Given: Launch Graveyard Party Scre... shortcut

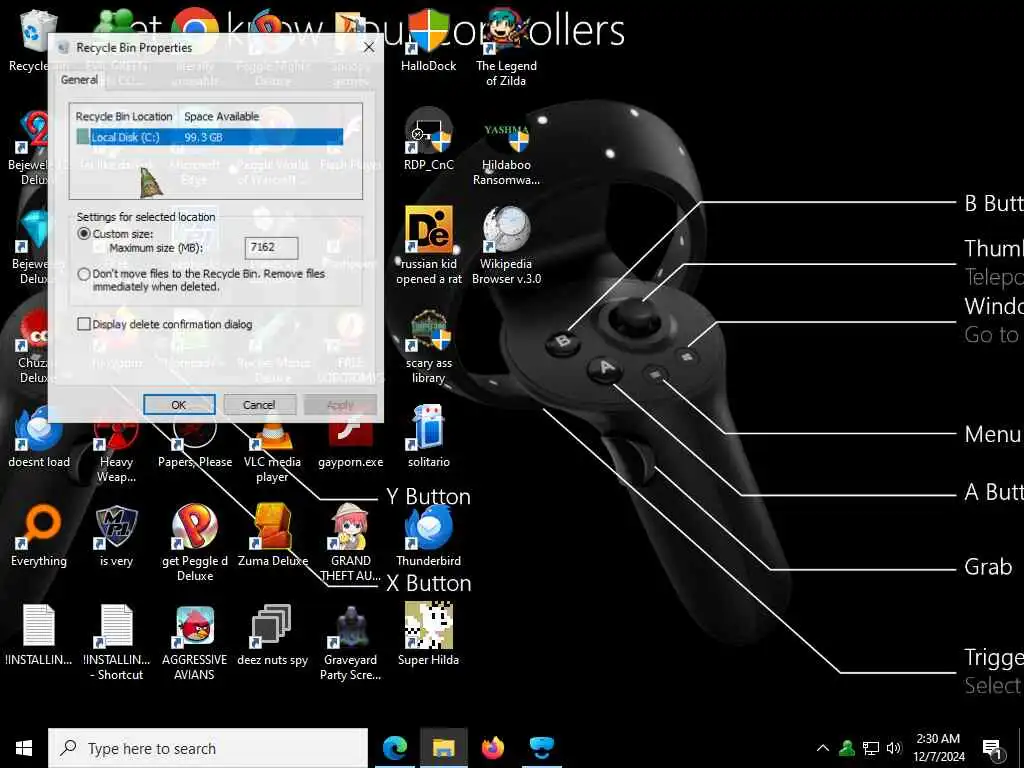Looking at the screenshot, I should (351, 642).
